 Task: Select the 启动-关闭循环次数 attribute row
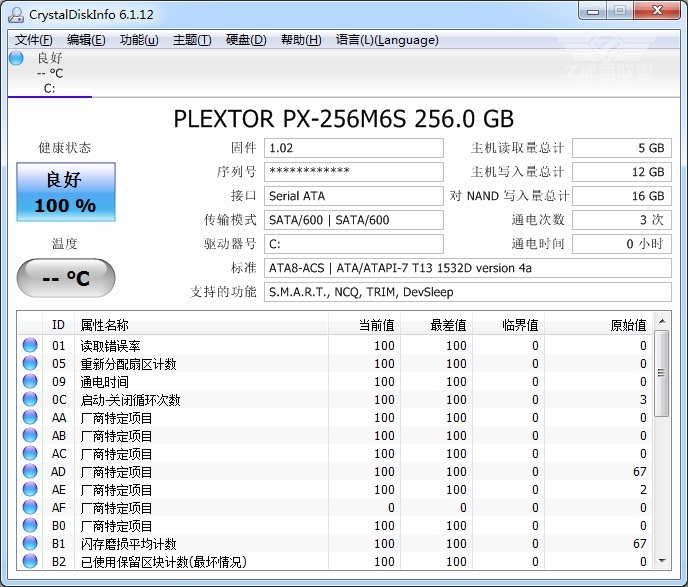coord(335,399)
